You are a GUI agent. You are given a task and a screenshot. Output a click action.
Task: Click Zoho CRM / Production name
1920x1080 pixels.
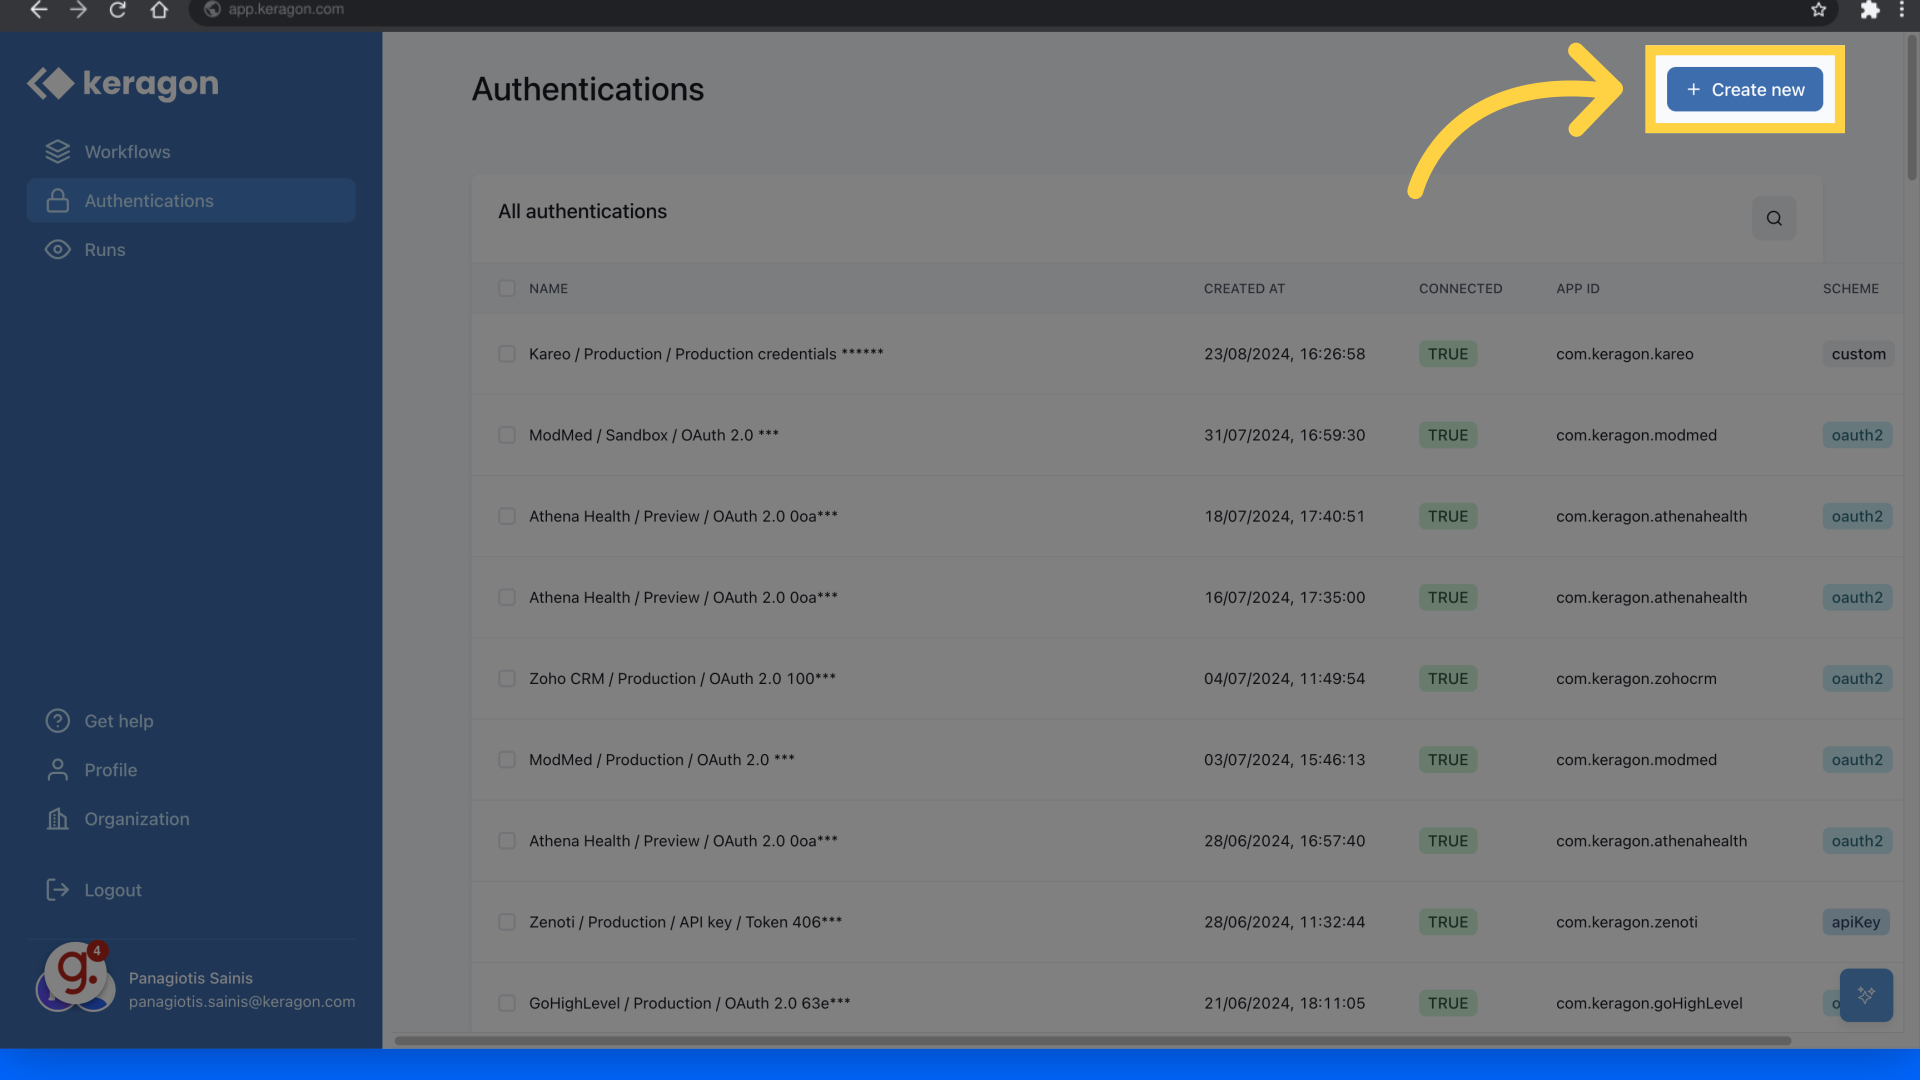682,679
